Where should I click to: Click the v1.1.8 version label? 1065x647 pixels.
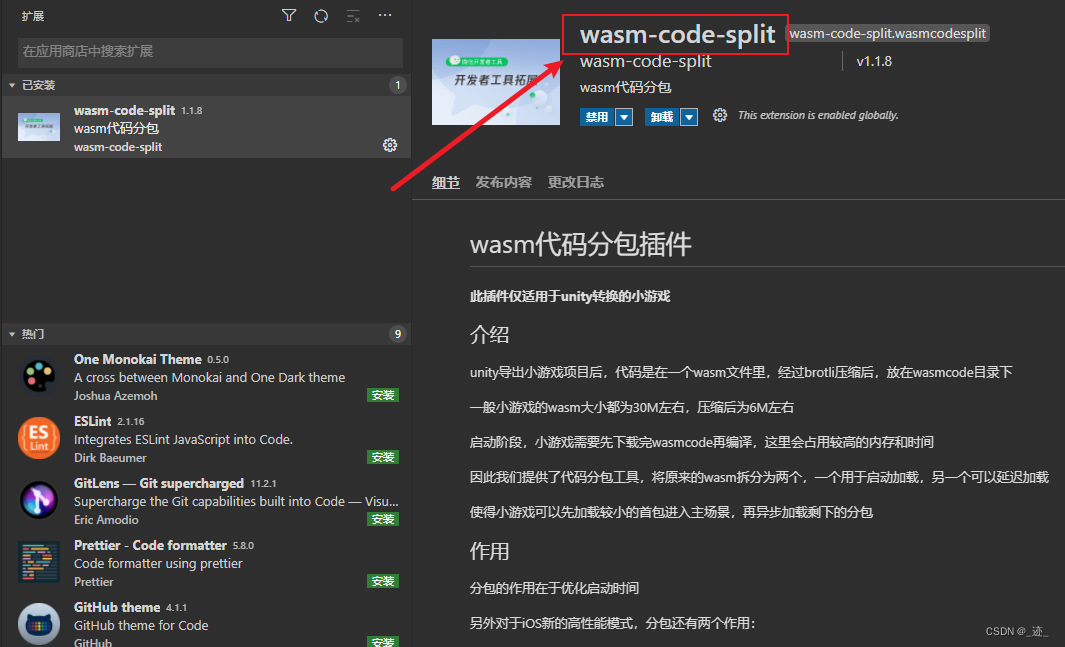[x=874, y=61]
